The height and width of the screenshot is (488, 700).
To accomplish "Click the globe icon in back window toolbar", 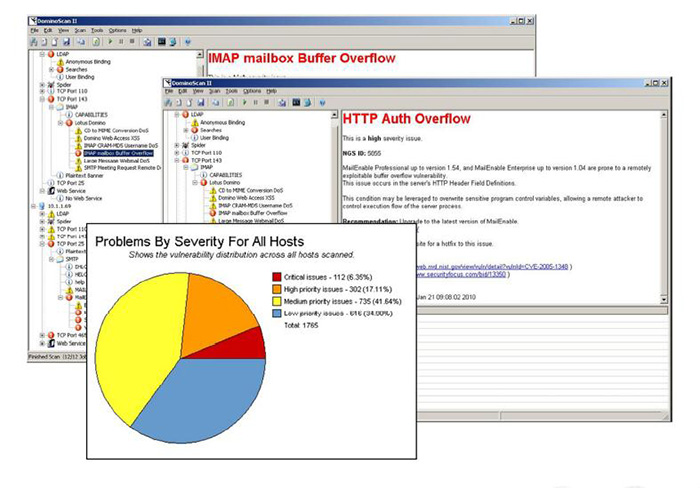I will point(172,42).
